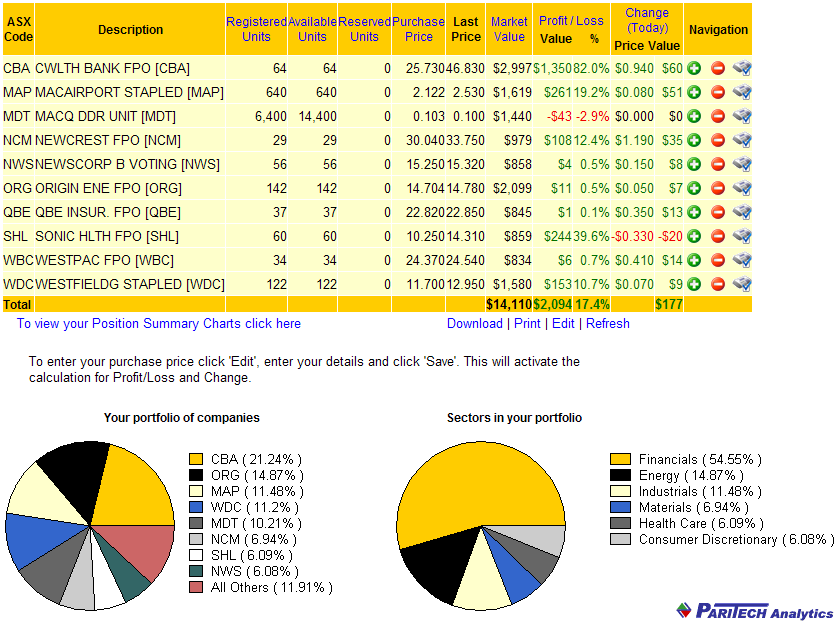Click the black Energy legend swatch

point(620,475)
